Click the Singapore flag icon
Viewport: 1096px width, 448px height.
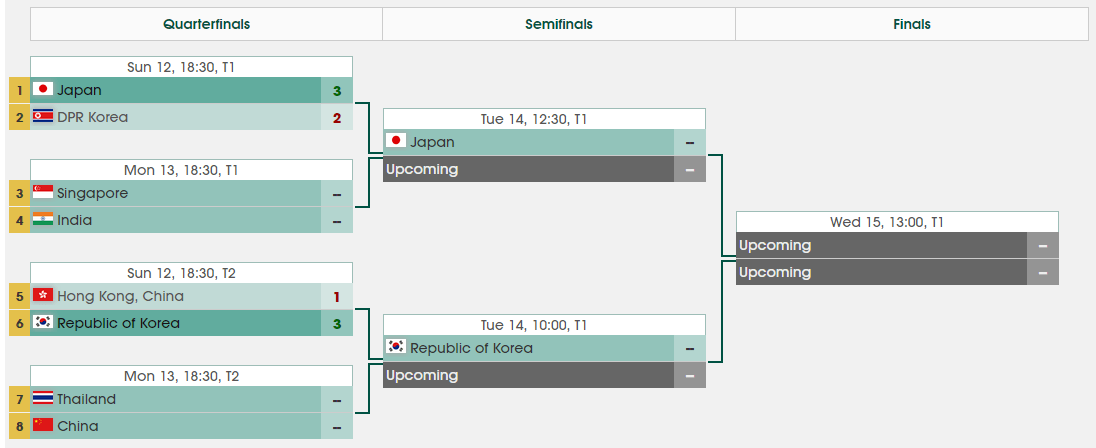tap(43, 193)
